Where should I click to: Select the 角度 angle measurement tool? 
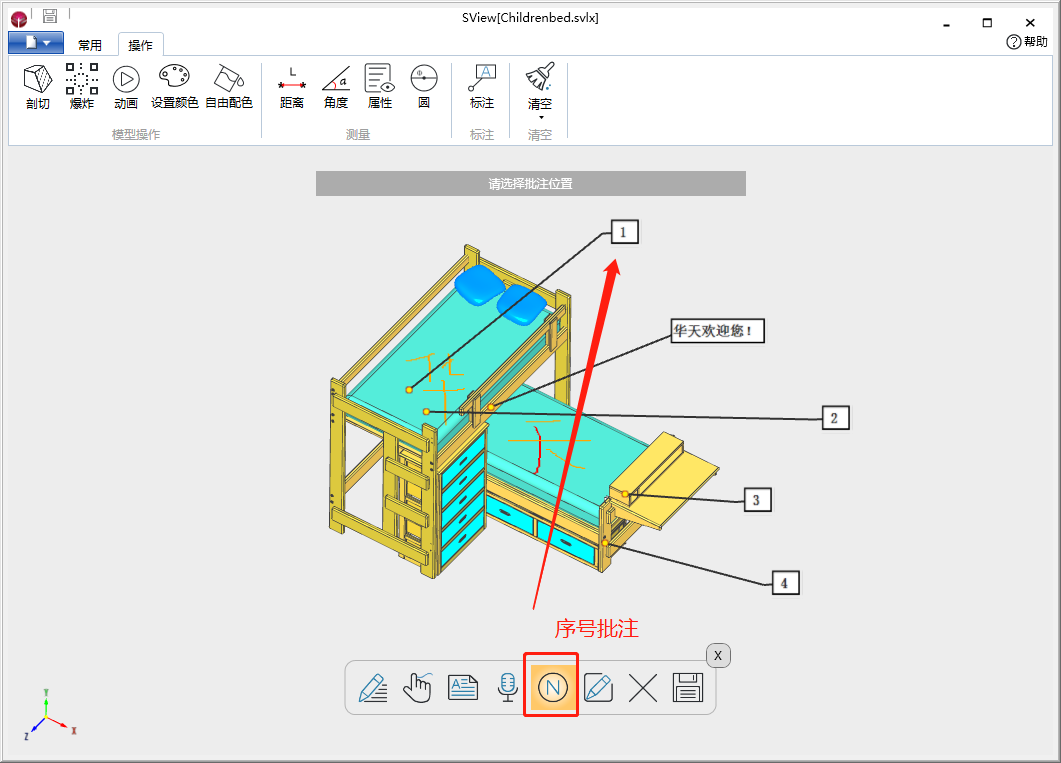pyautogui.click(x=336, y=87)
